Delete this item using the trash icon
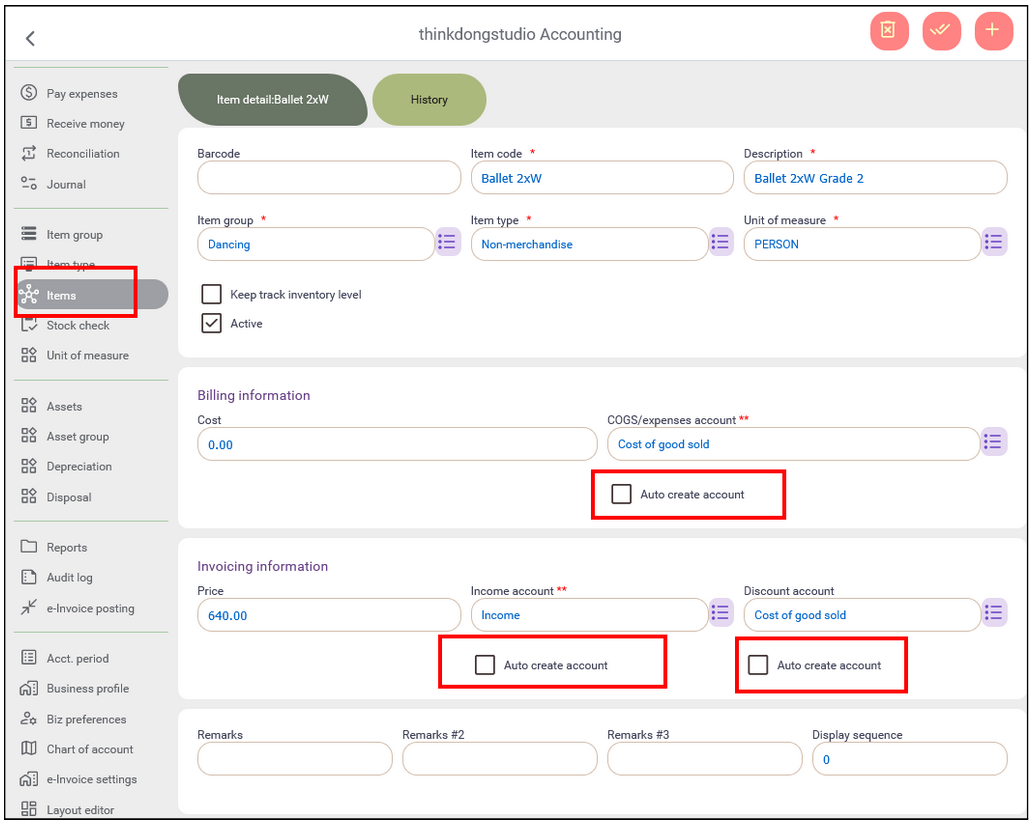This screenshot has height=823, width=1033. tap(889, 30)
